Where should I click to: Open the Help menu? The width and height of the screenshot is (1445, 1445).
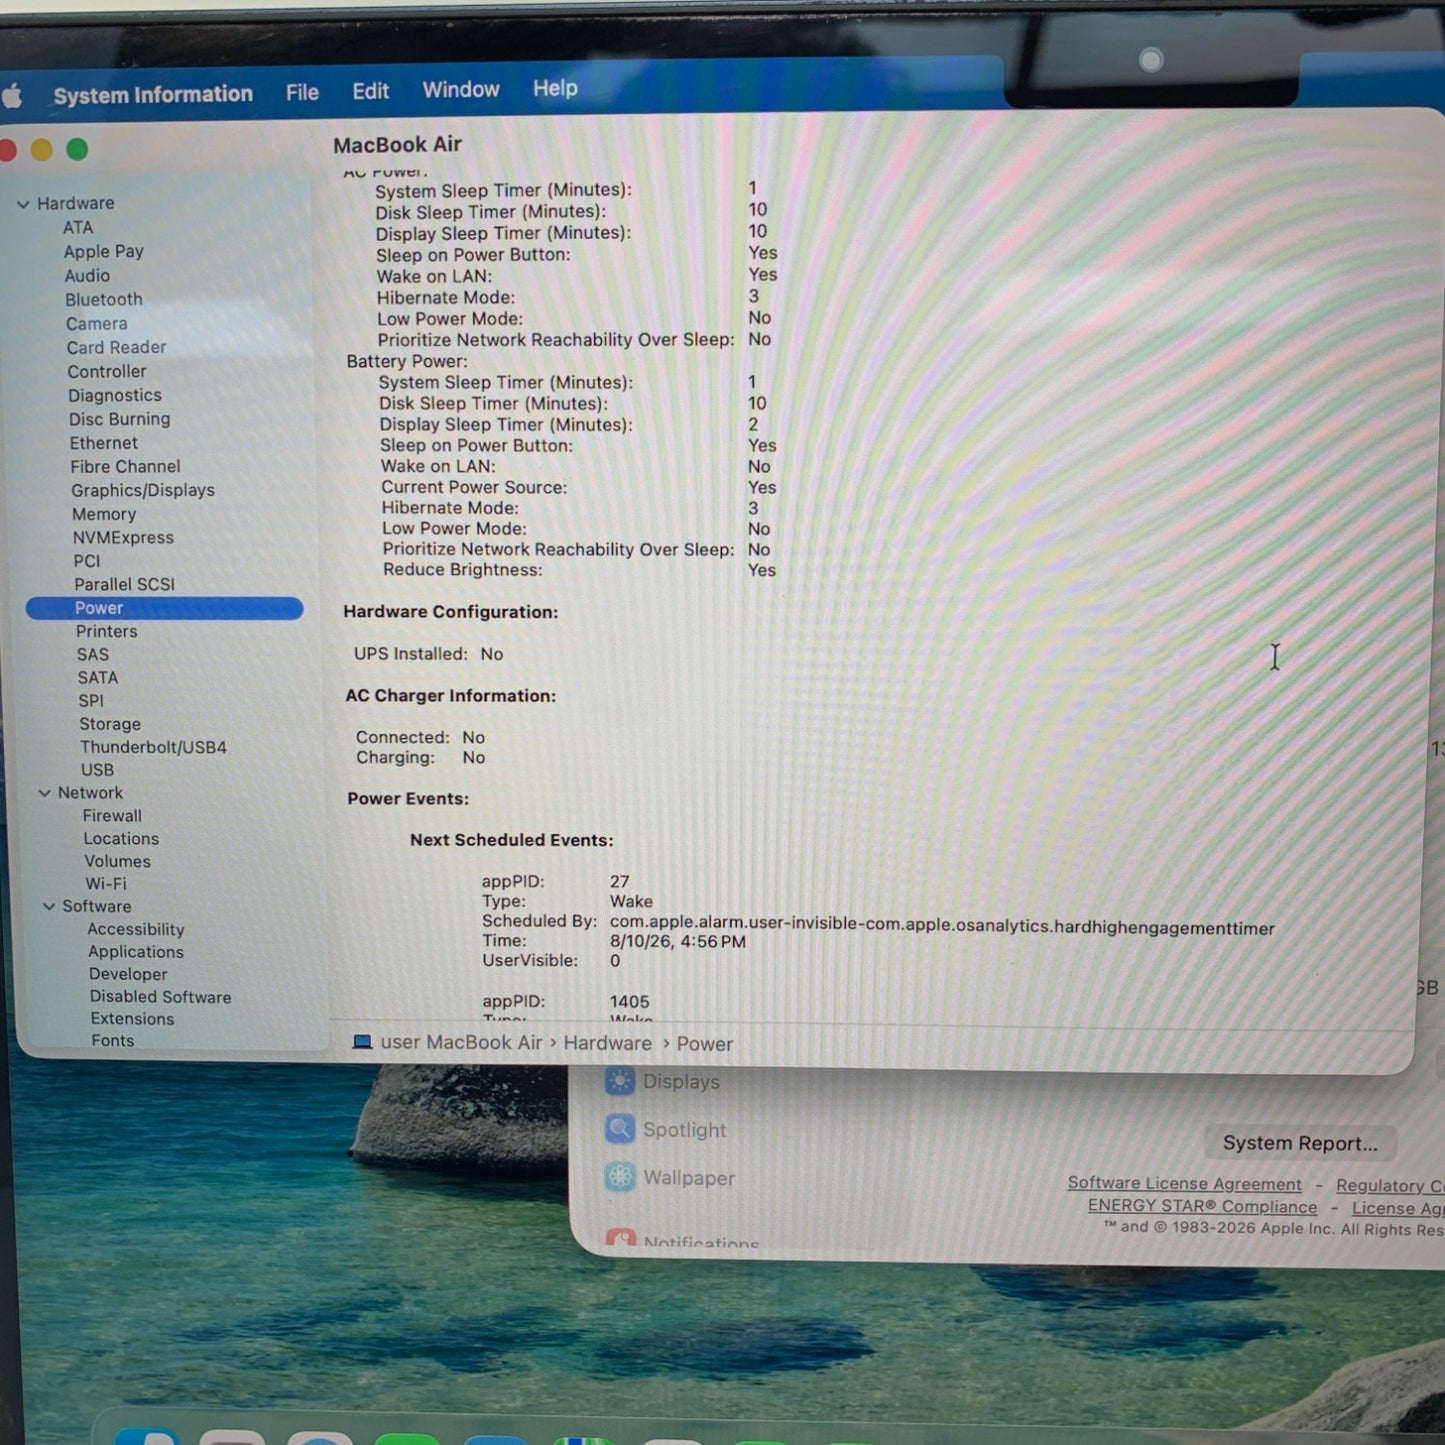point(555,88)
